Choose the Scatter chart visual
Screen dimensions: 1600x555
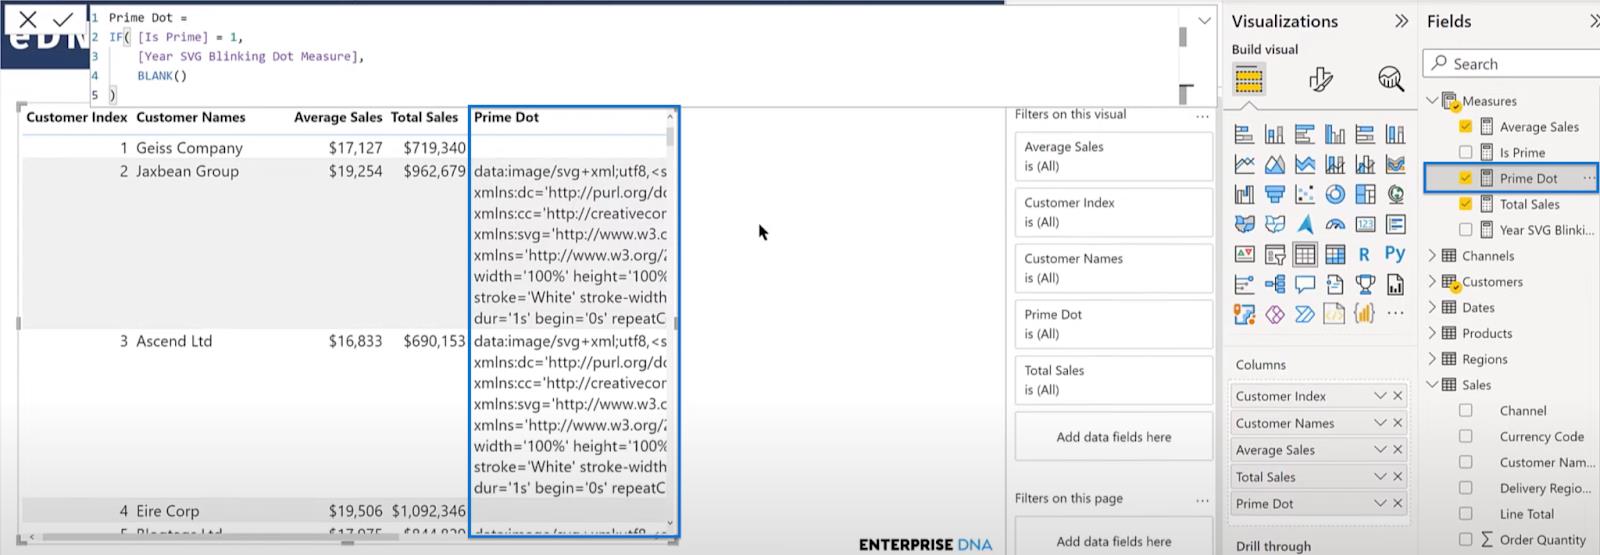pyautogui.click(x=1304, y=194)
